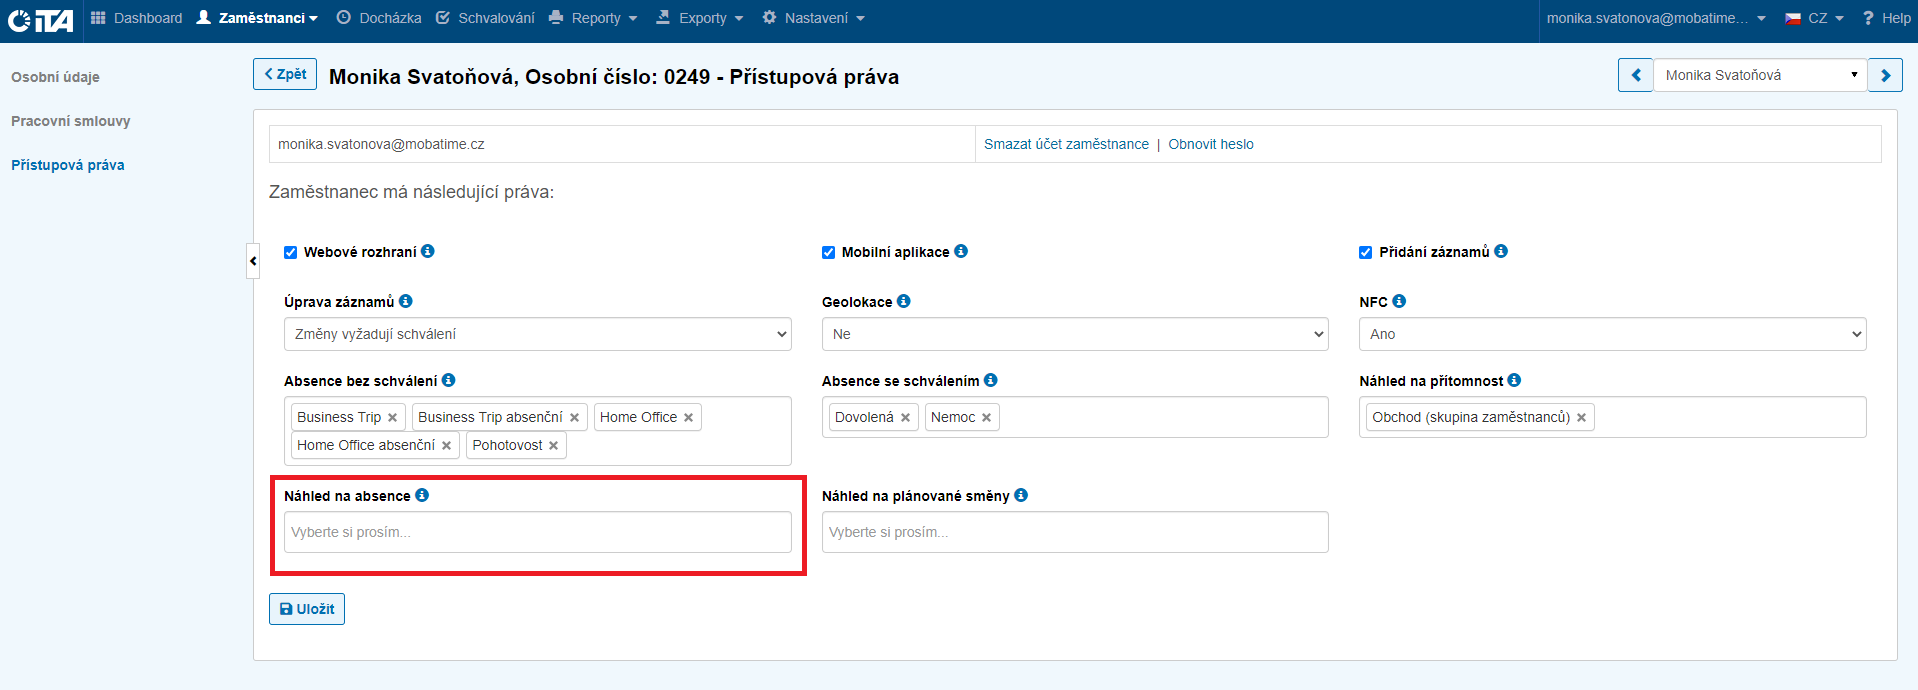Remove the Home Office absence tag
The image size is (1918, 690).
pos(688,418)
